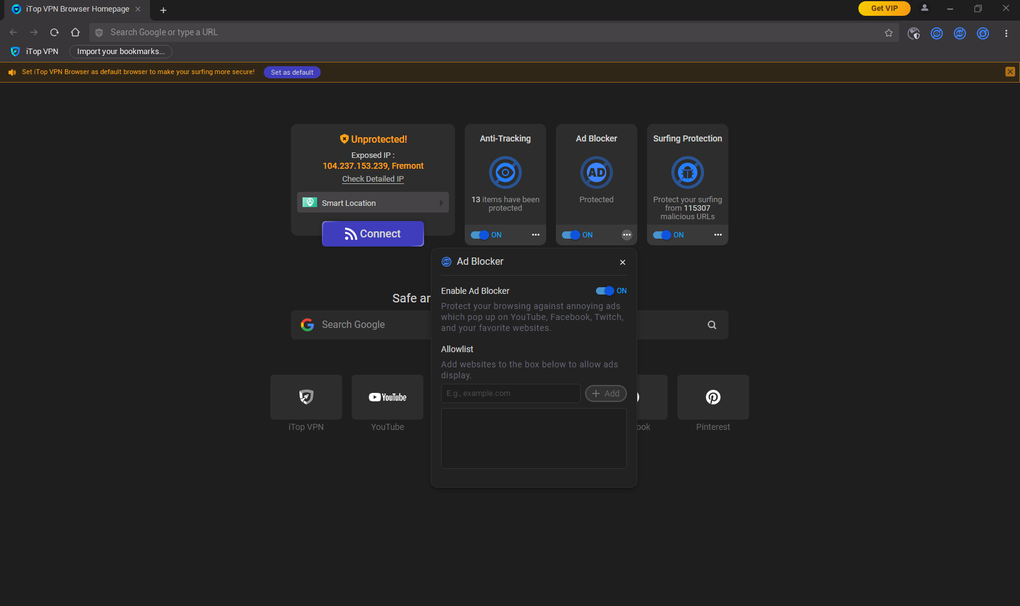This screenshot has width=1020, height=606.
Task: Turn off the Ad Blocker card toggle
Action: tap(570, 235)
